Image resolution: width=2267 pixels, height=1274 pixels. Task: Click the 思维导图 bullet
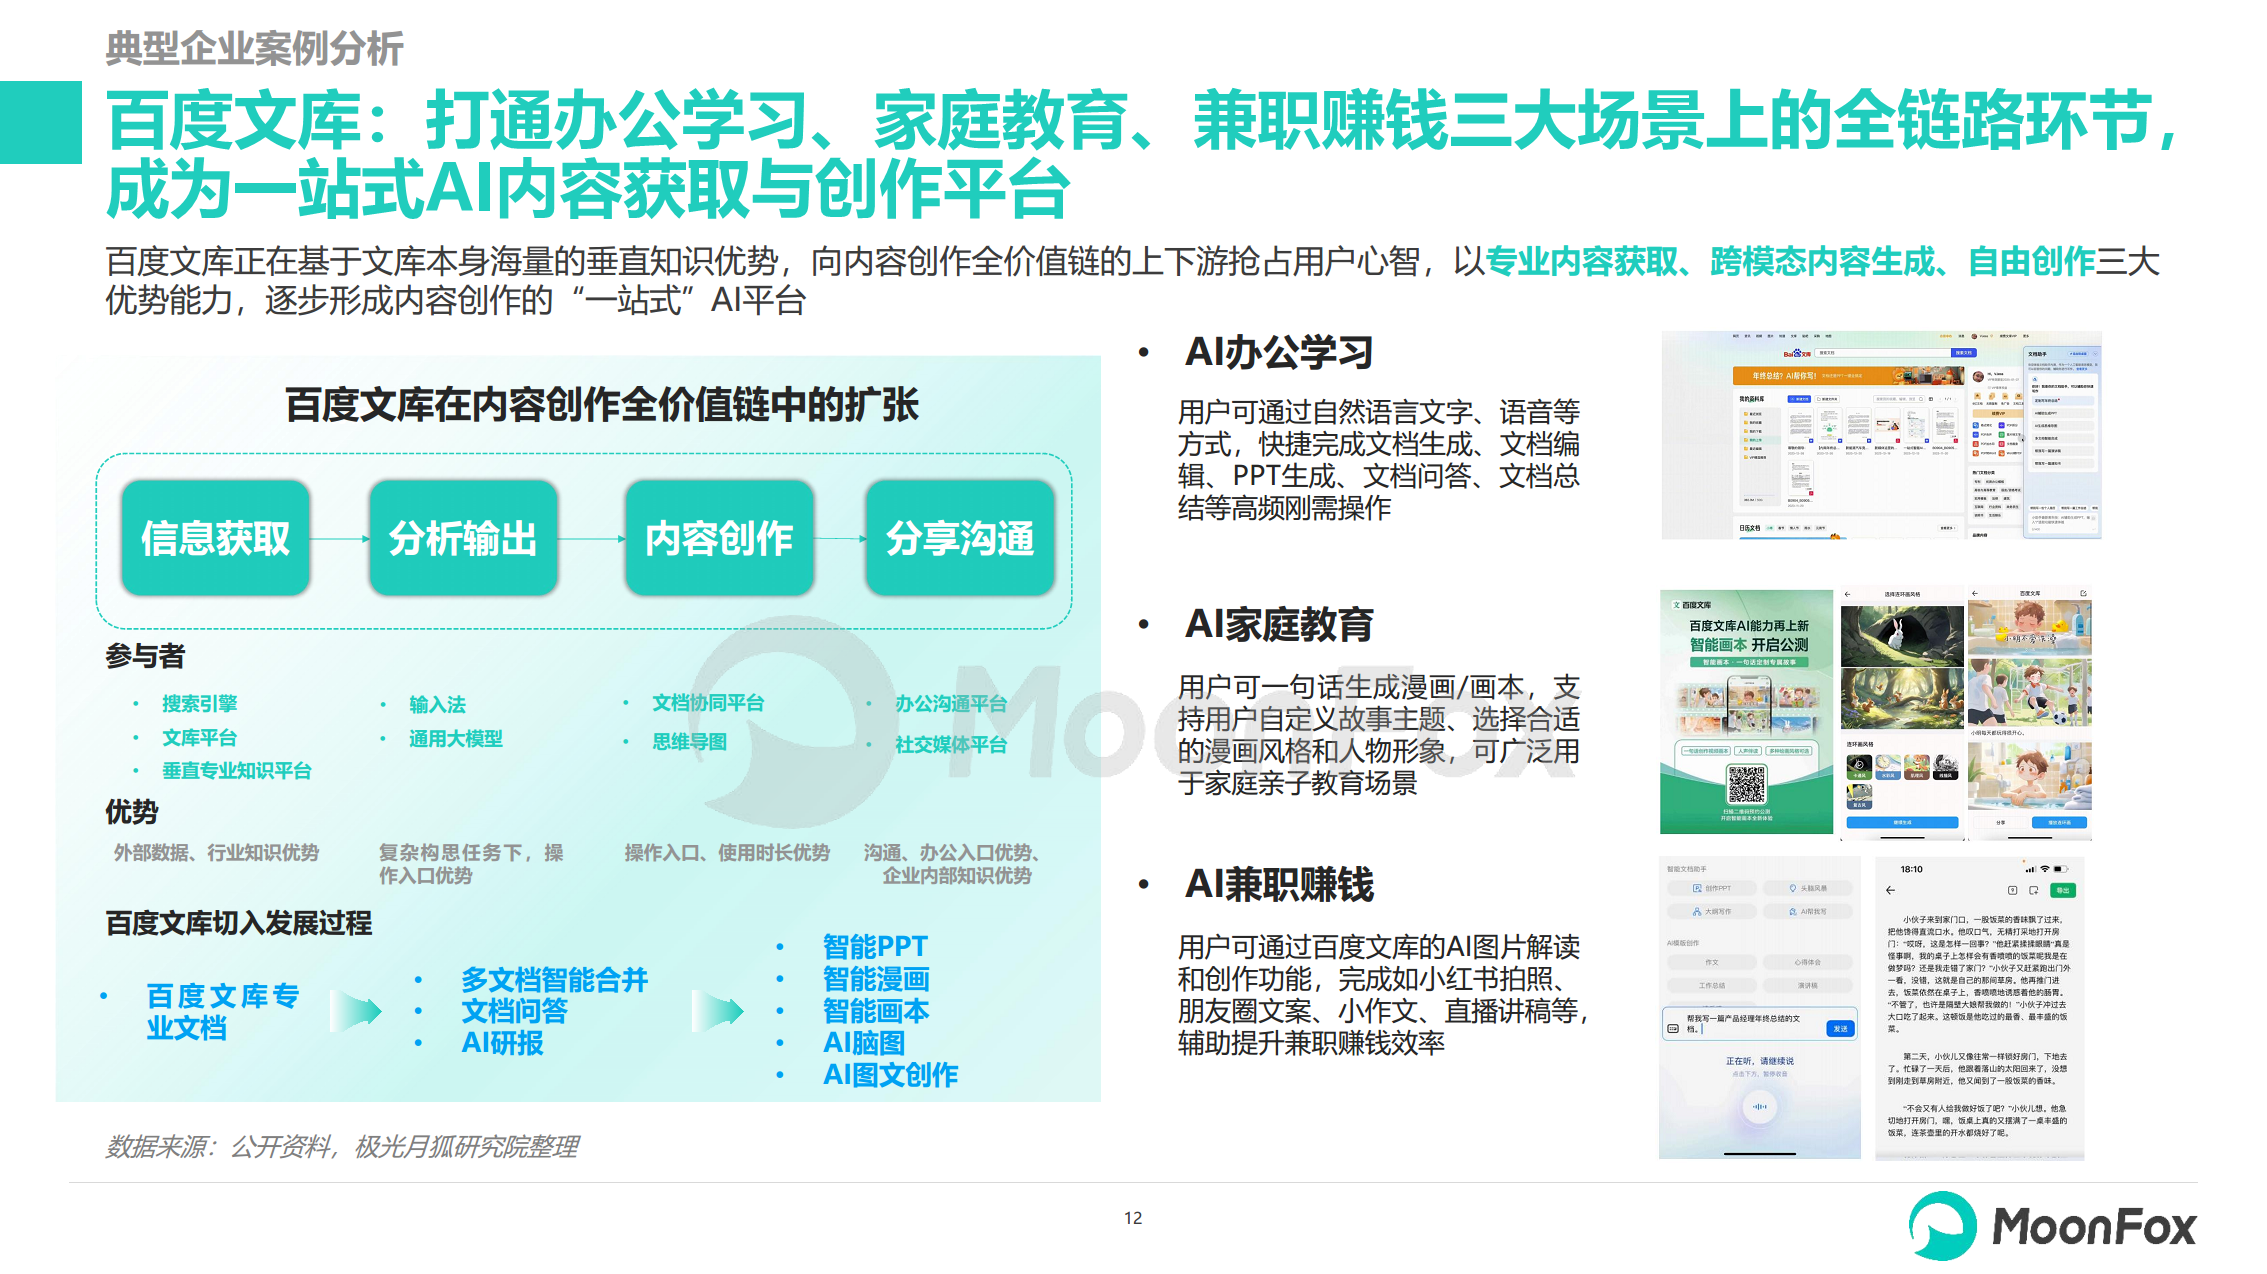689,741
